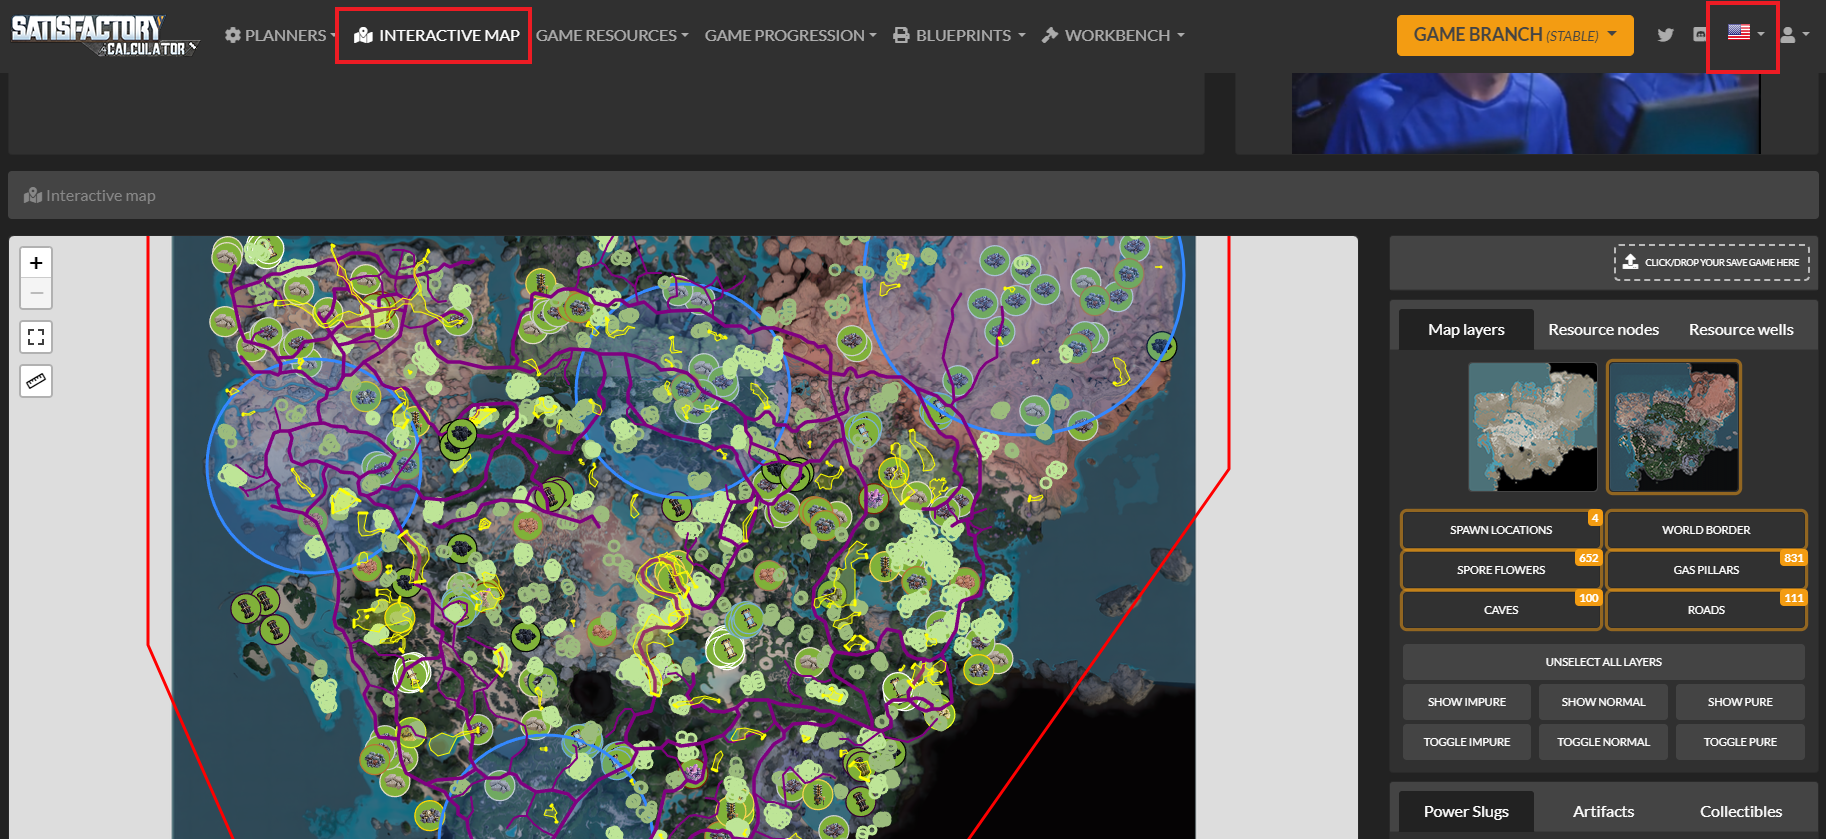The width and height of the screenshot is (1826, 839).
Task: Click Show Pure button
Action: tap(1740, 702)
